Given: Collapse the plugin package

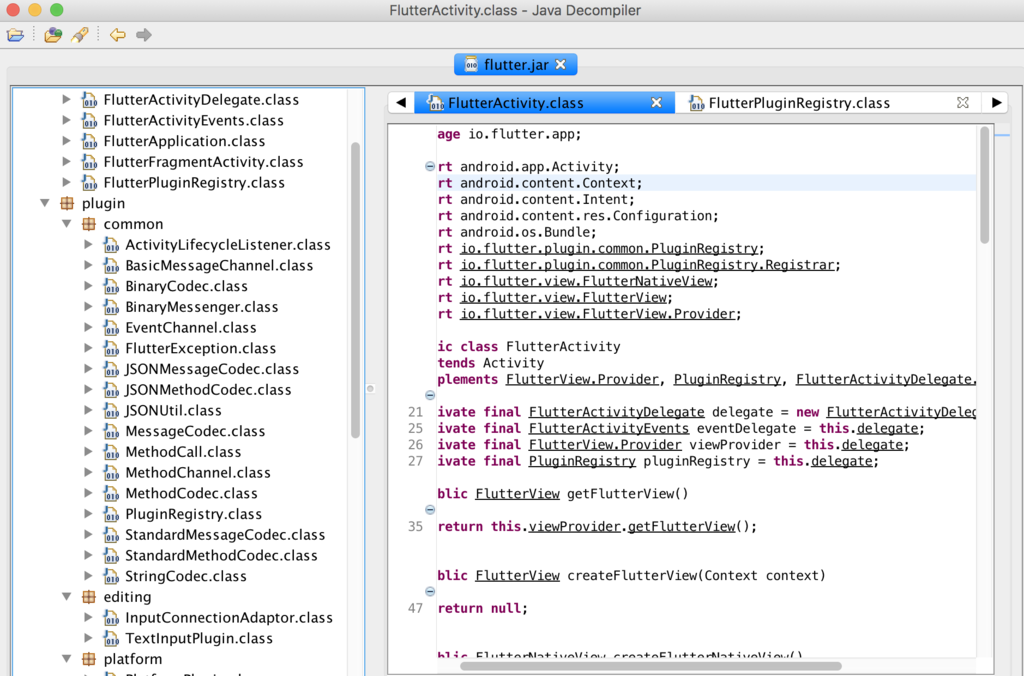Looking at the screenshot, I should tap(45, 203).
